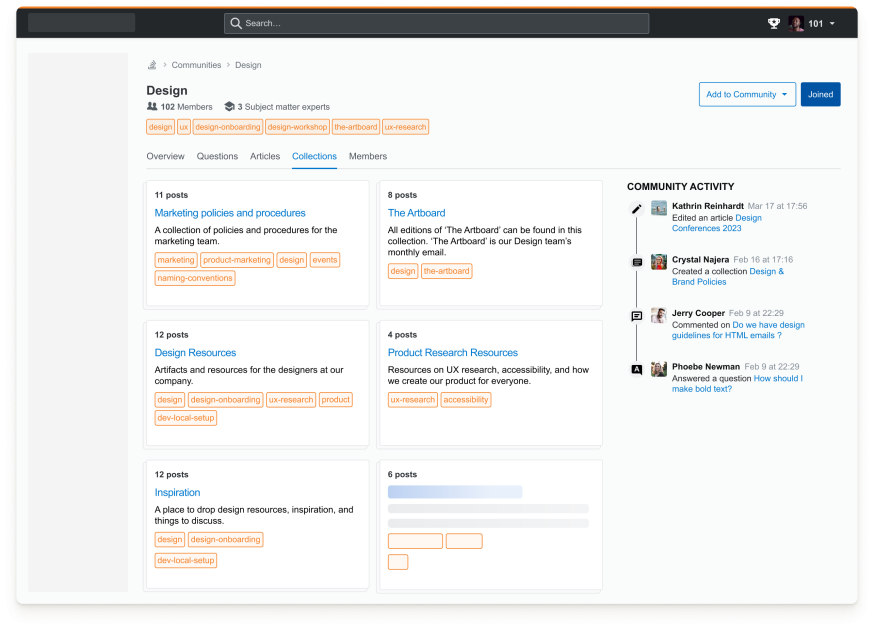Open Crystal Najera's avatar

click(659, 261)
